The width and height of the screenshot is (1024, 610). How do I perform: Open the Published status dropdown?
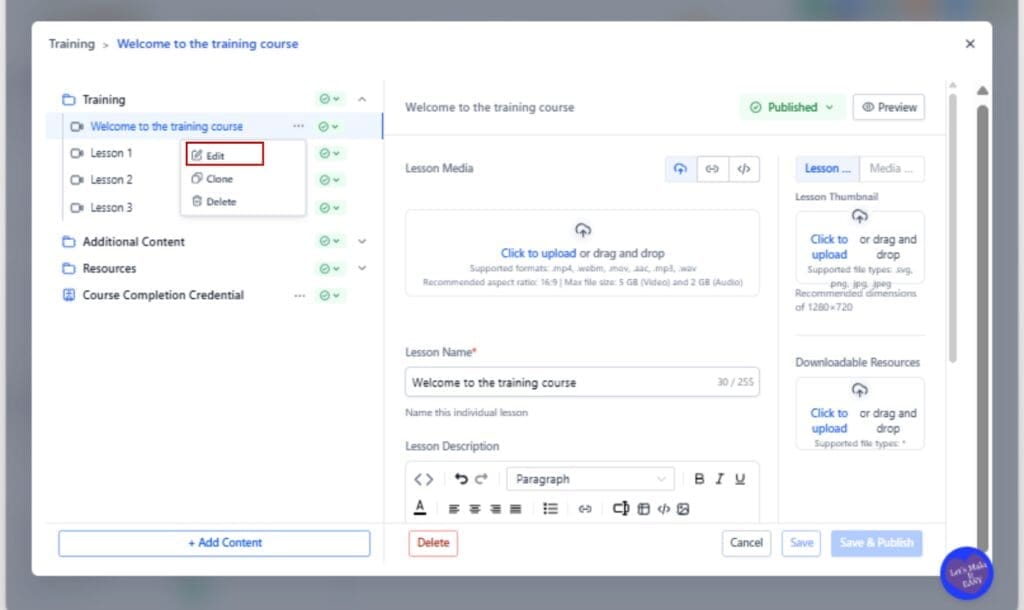(x=792, y=106)
